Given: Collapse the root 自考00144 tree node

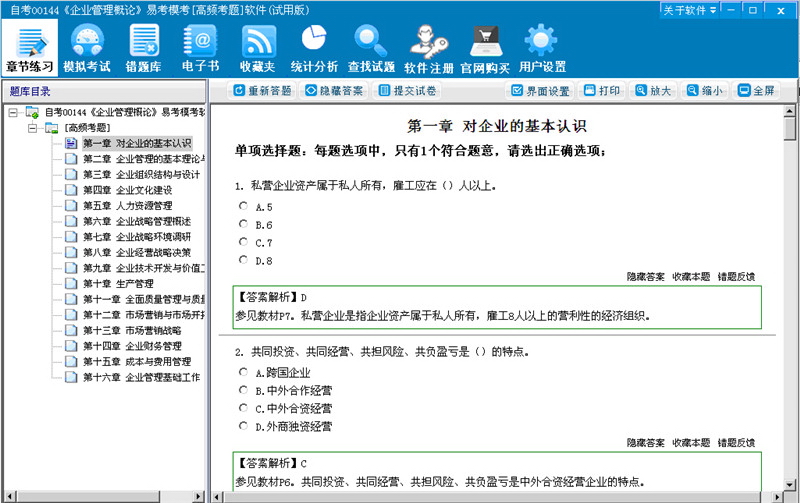Looking at the screenshot, I should click(13, 112).
